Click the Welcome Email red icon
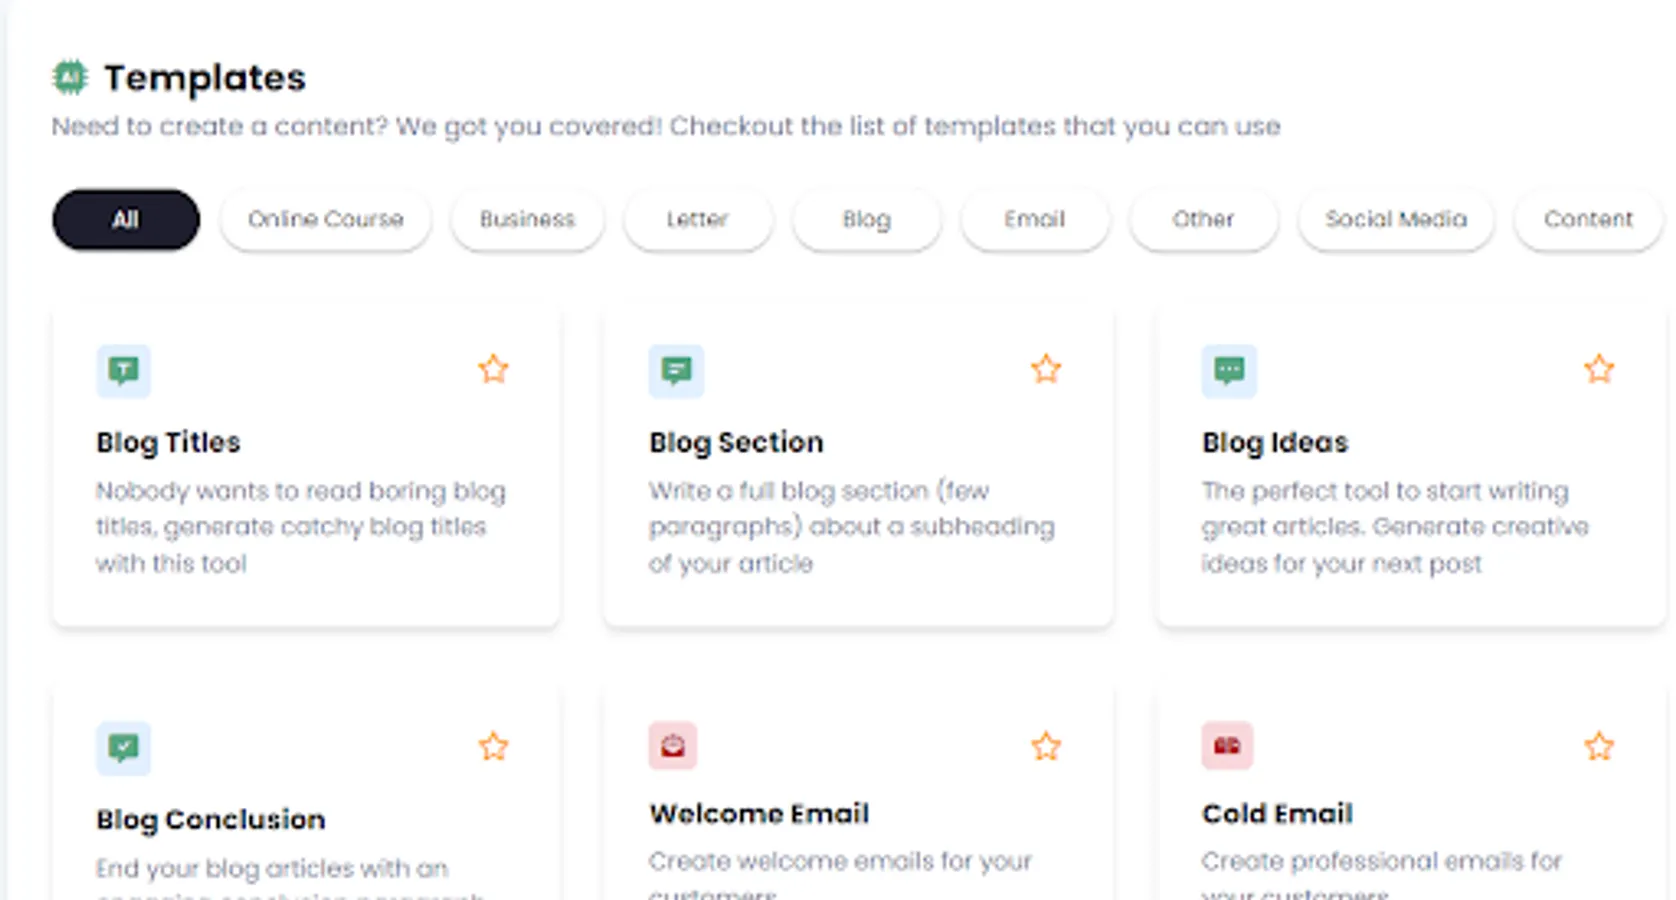 click(673, 746)
